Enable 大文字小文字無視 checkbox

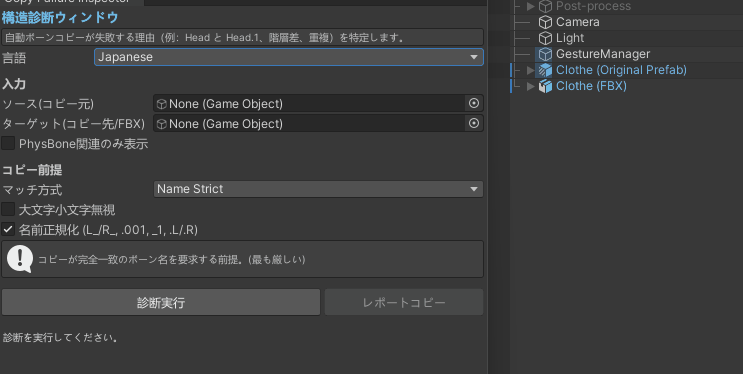pyautogui.click(x=8, y=209)
